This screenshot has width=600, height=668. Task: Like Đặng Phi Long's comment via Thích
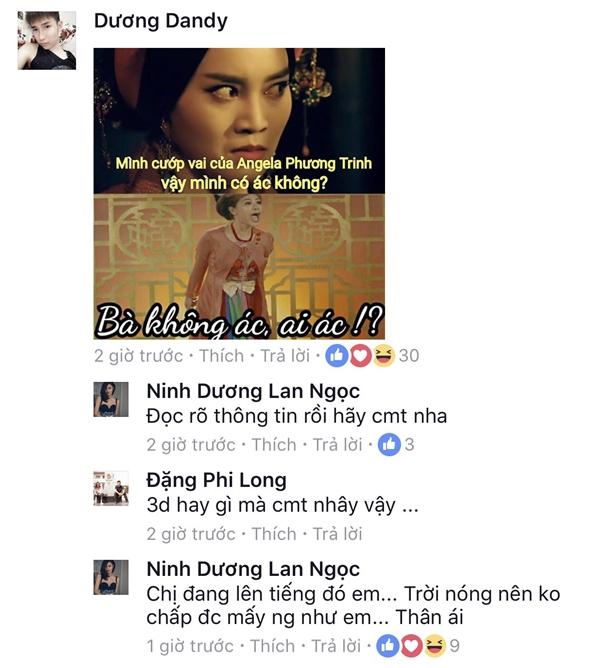coord(274,534)
